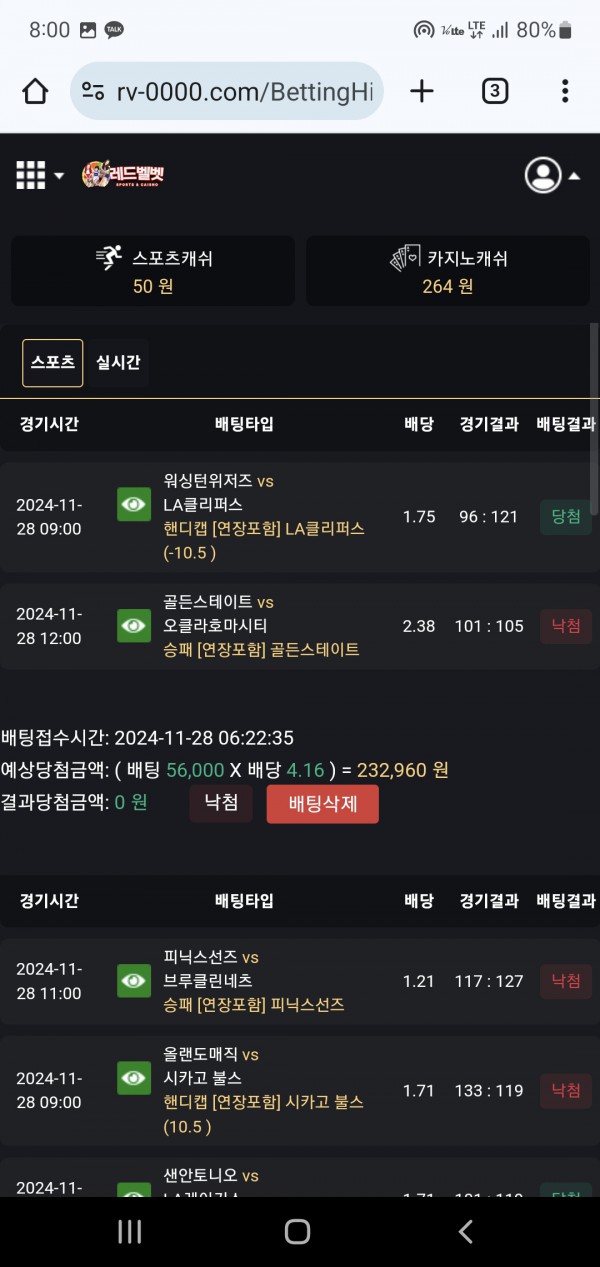Expand the user profile dropdown

pyautogui.click(x=552, y=175)
